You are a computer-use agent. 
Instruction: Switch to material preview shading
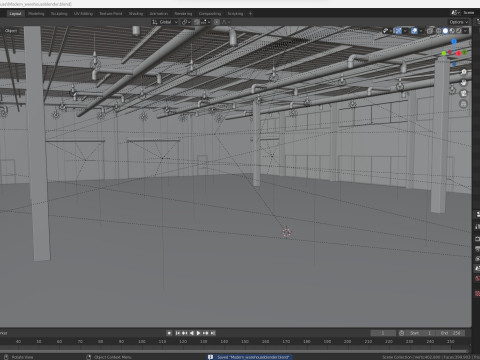(x=452, y=31)
